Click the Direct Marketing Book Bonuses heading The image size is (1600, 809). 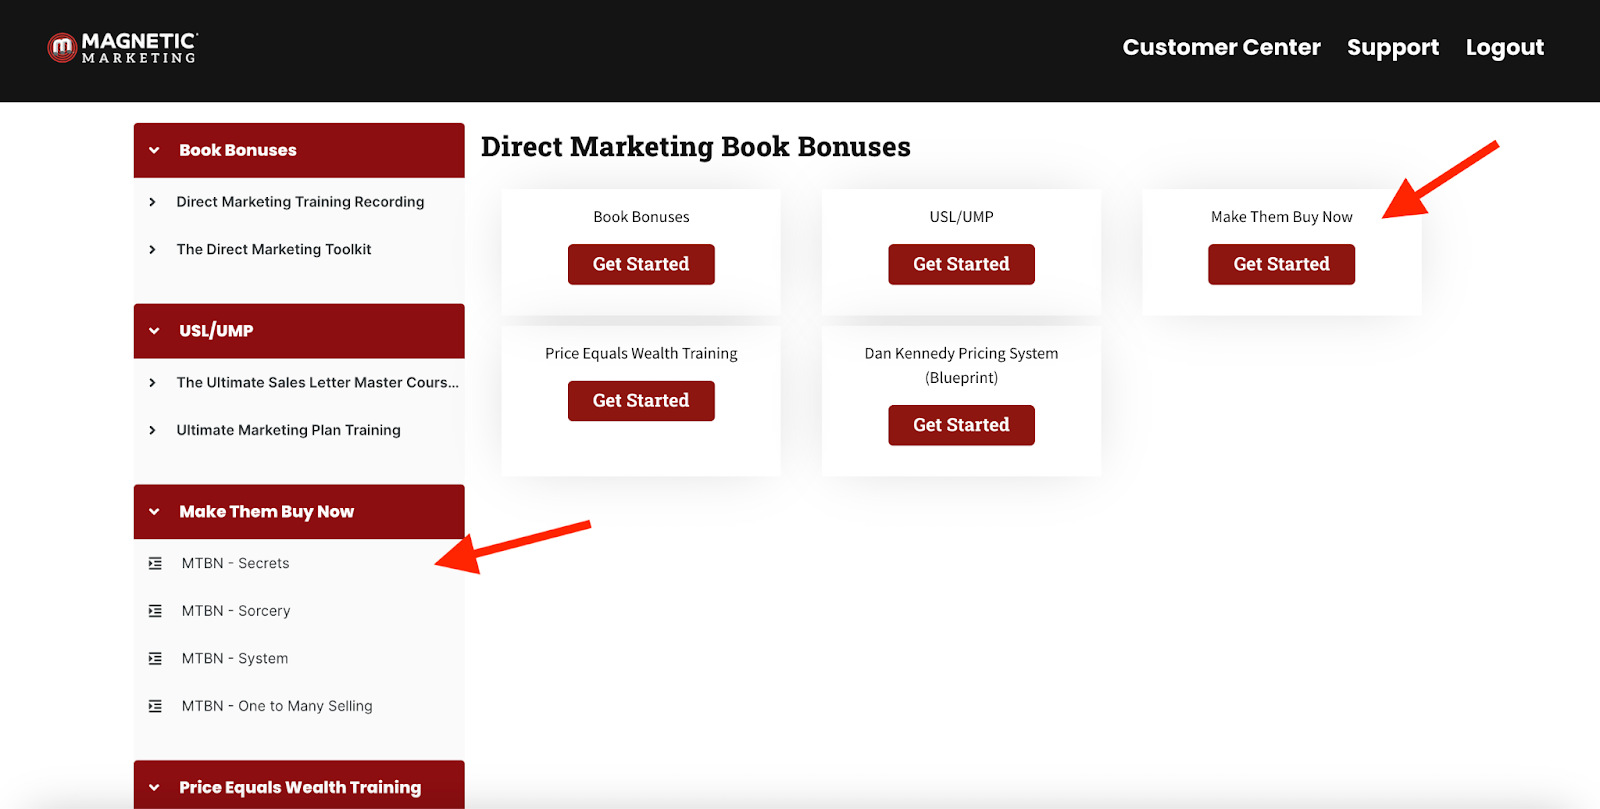click(x=696, y=147)
